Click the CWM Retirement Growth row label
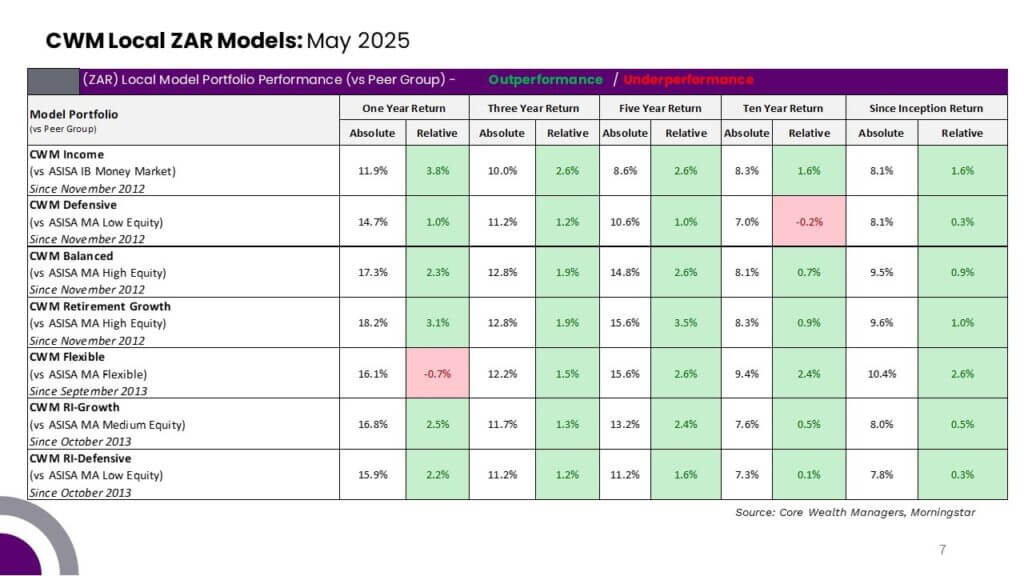The height and width of the screenshot is (576, 1024). (100, 306)
